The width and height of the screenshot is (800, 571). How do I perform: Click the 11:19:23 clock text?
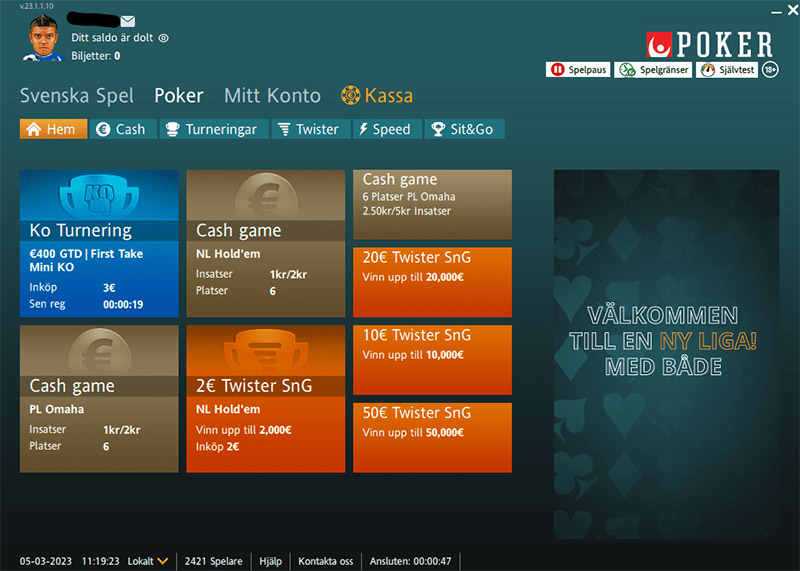tap(101, 561)
